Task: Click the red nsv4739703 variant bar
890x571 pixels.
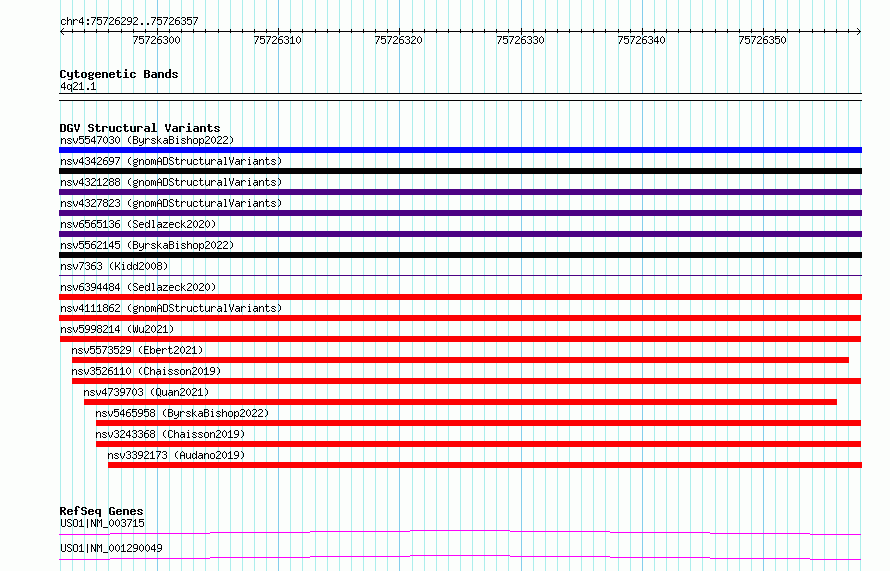Action: [x=460, y=402]
